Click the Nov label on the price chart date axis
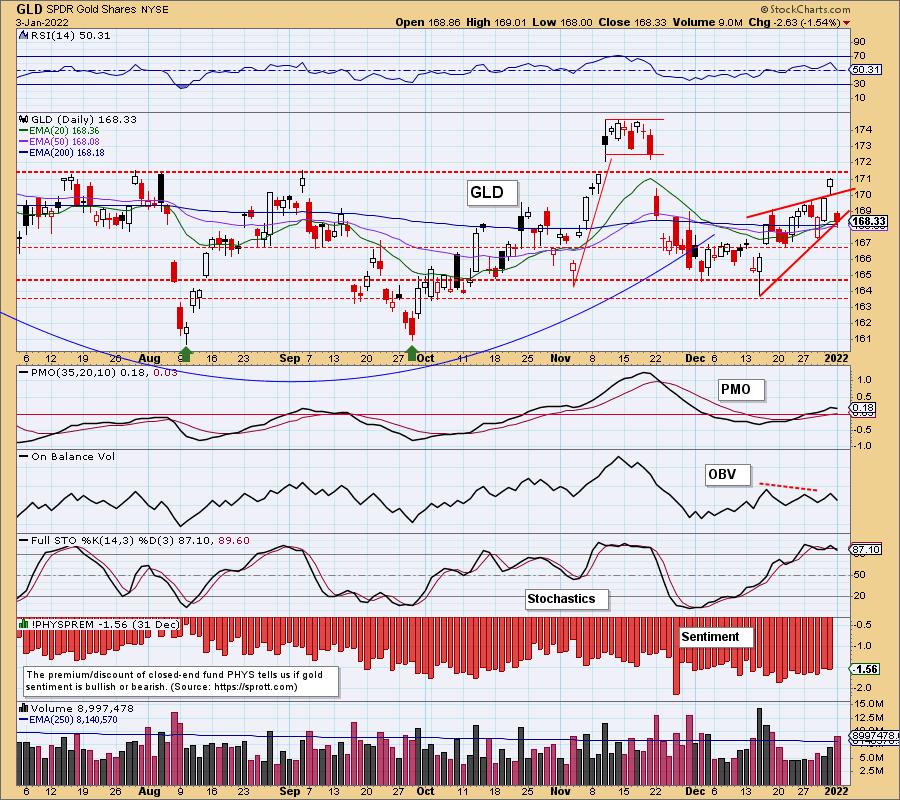Image resolution: width=900 pixels, height=800 pixels. pyautogui.click(x=560, y=358)
